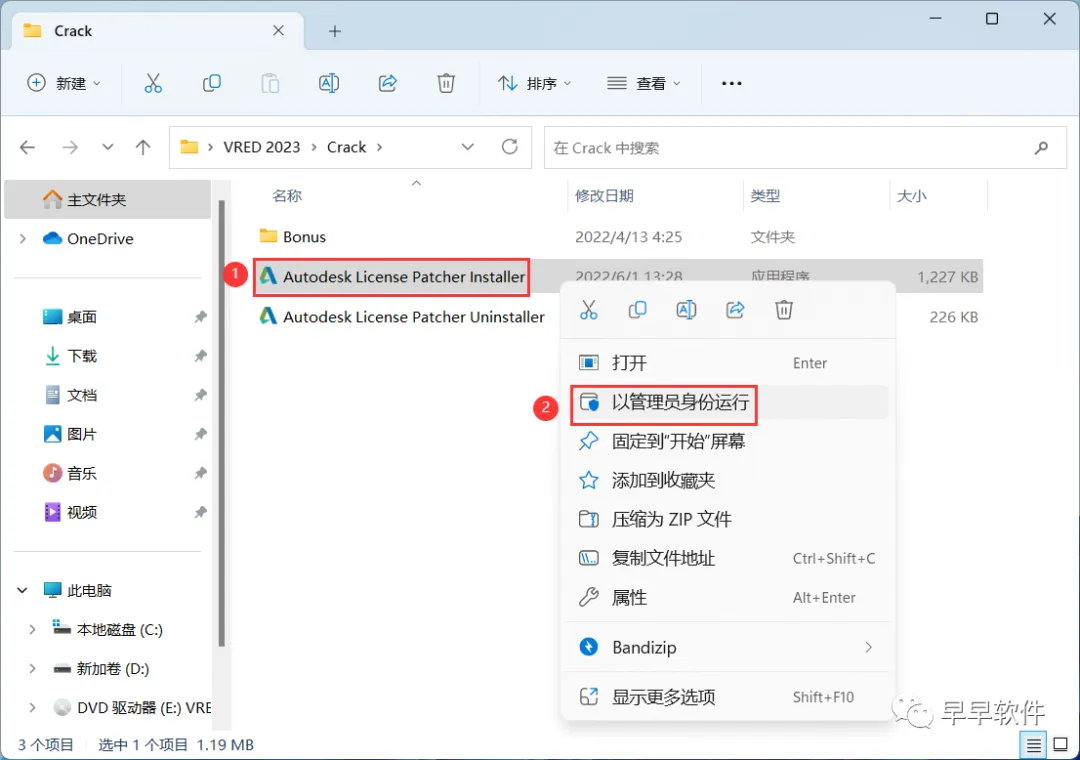The image size is (1080, 760).
Task: Expand 本地磁盘 (C:) node
Action: click(x=32, y=630)
